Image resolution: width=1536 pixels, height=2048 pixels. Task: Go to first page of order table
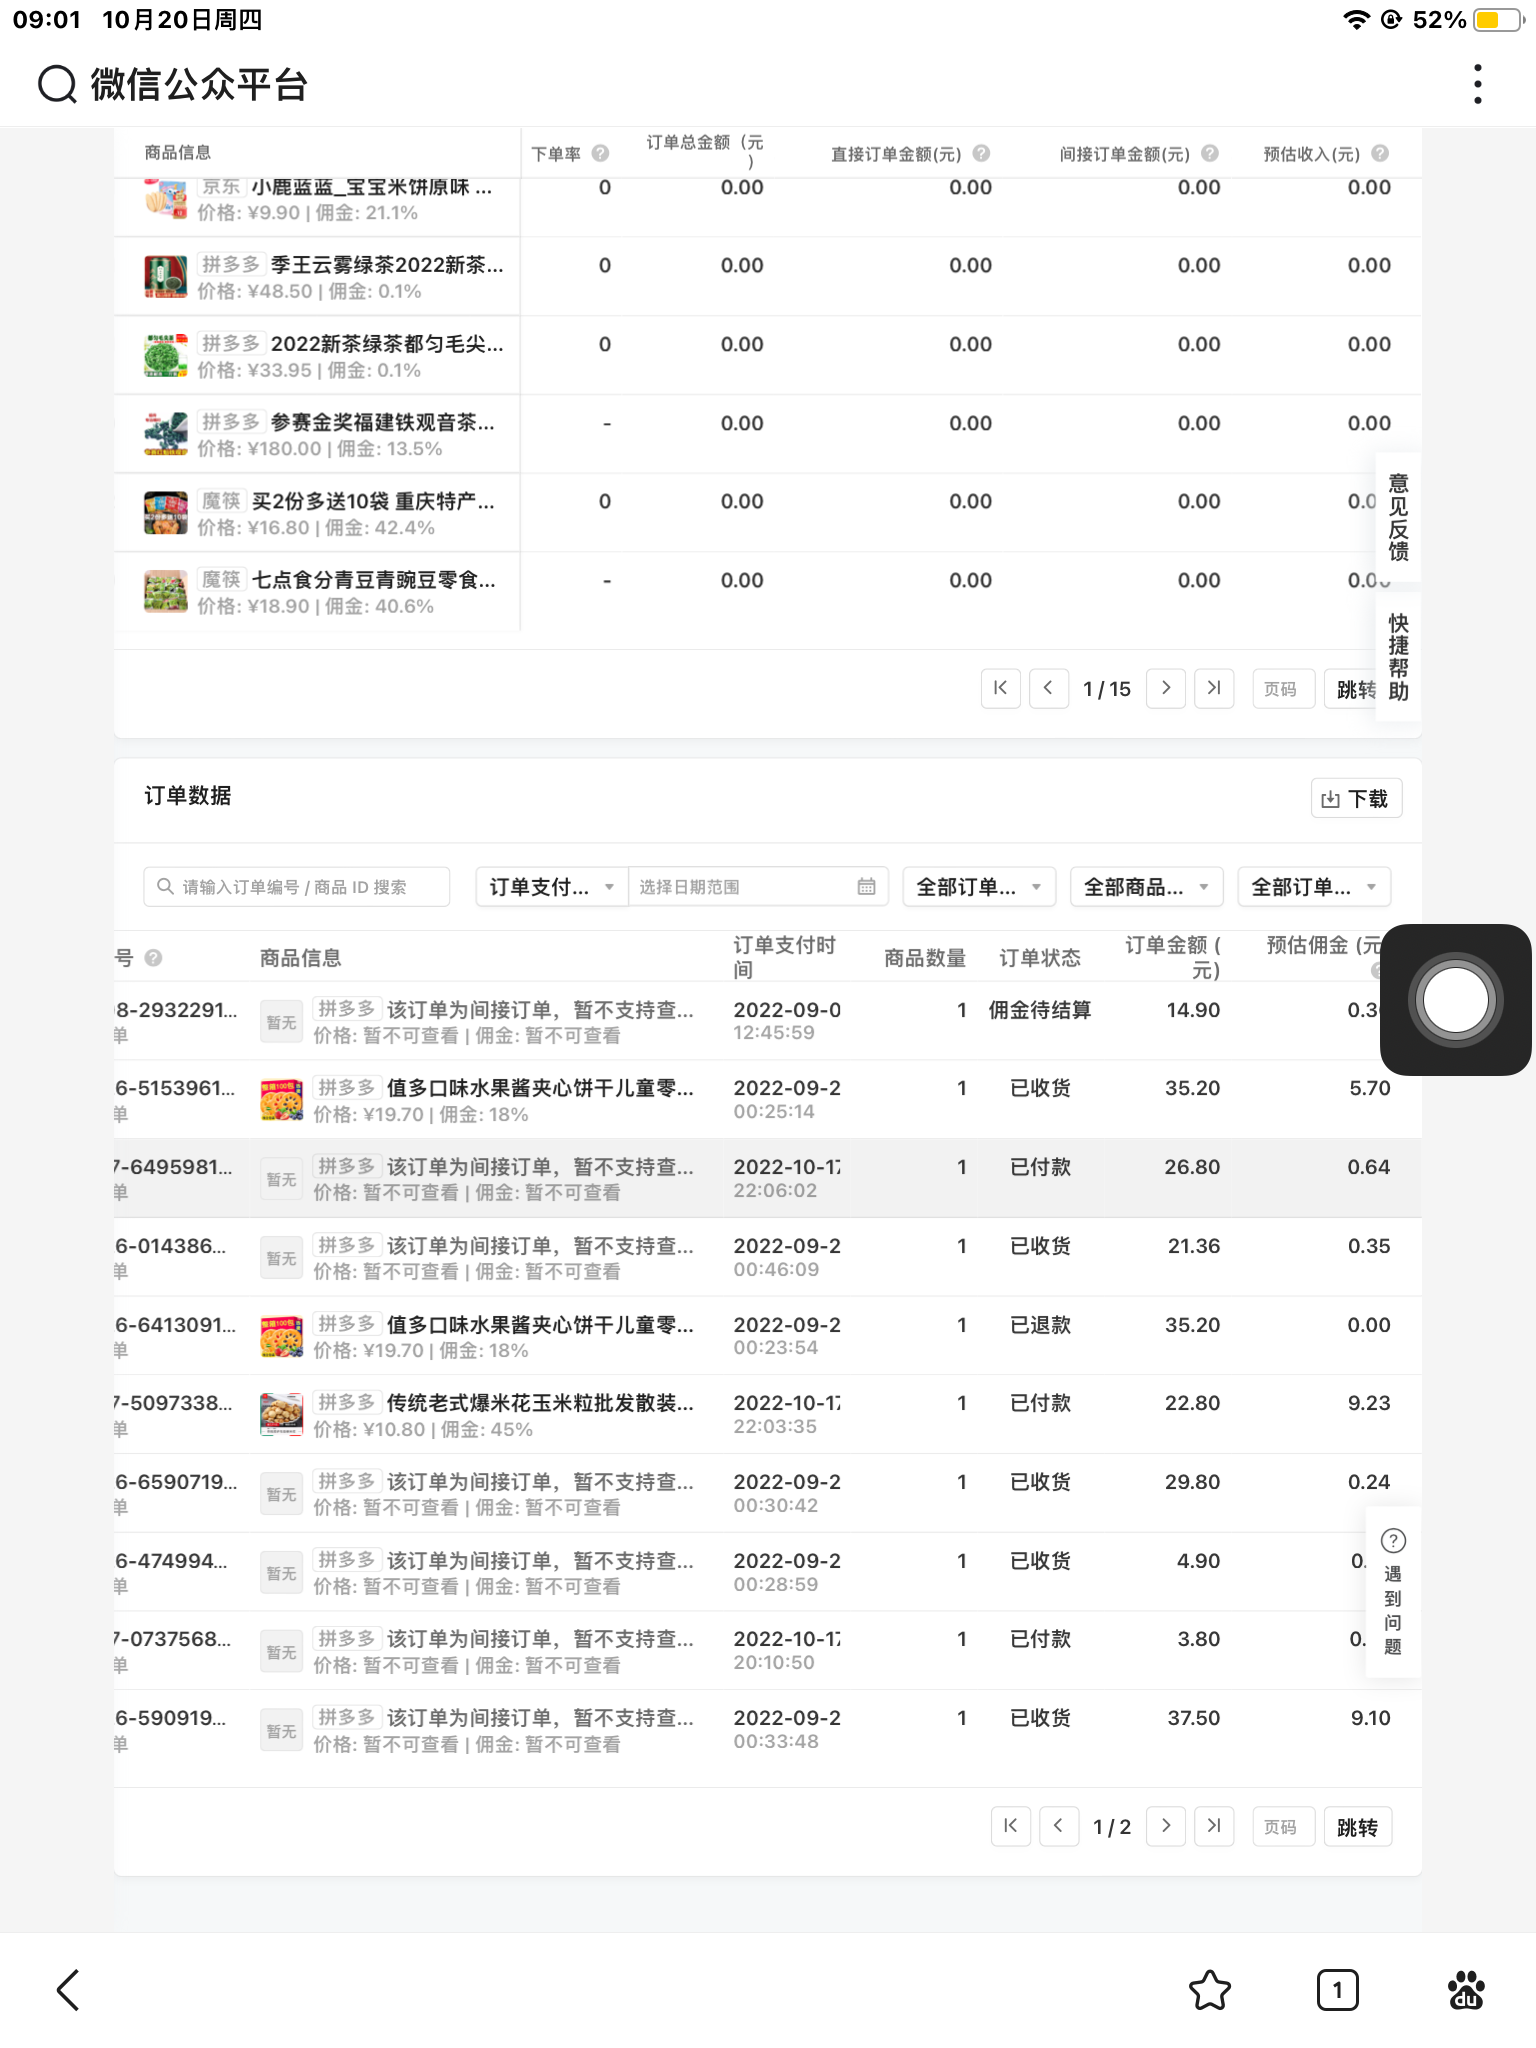coord(1010,1826)
